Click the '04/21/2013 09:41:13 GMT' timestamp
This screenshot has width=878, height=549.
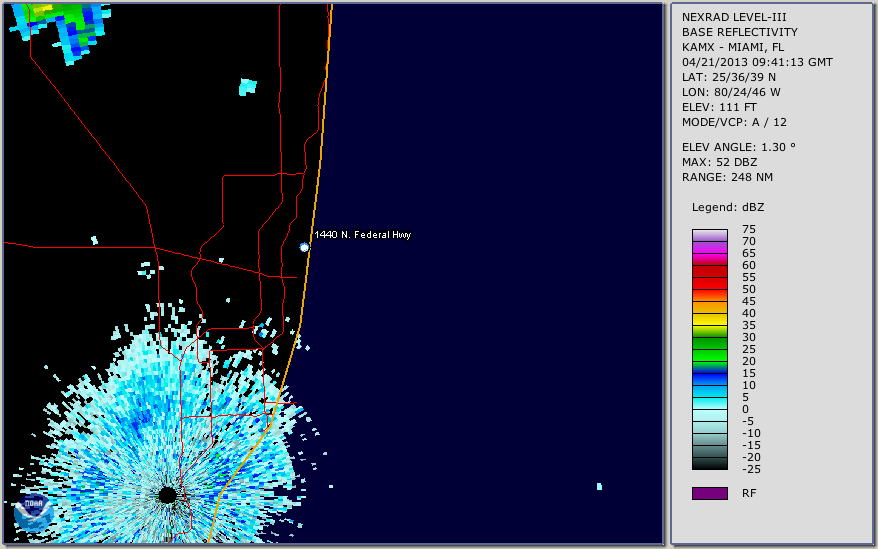[757, 62]
